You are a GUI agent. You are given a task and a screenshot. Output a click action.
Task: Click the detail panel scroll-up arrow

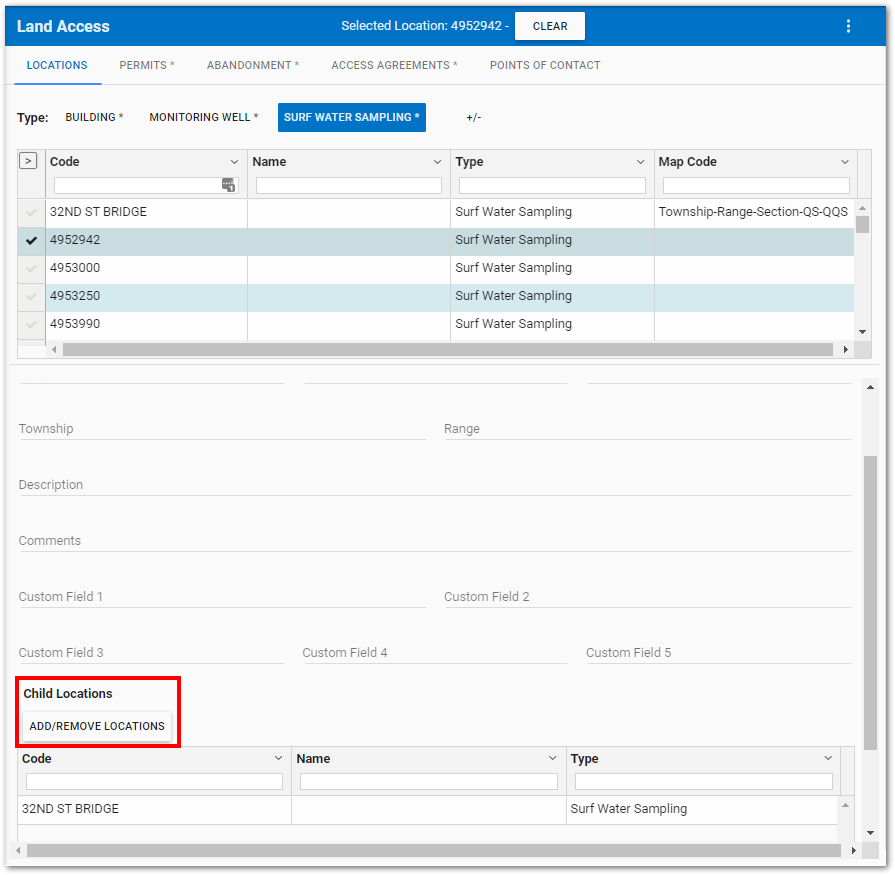pos(869,387)
